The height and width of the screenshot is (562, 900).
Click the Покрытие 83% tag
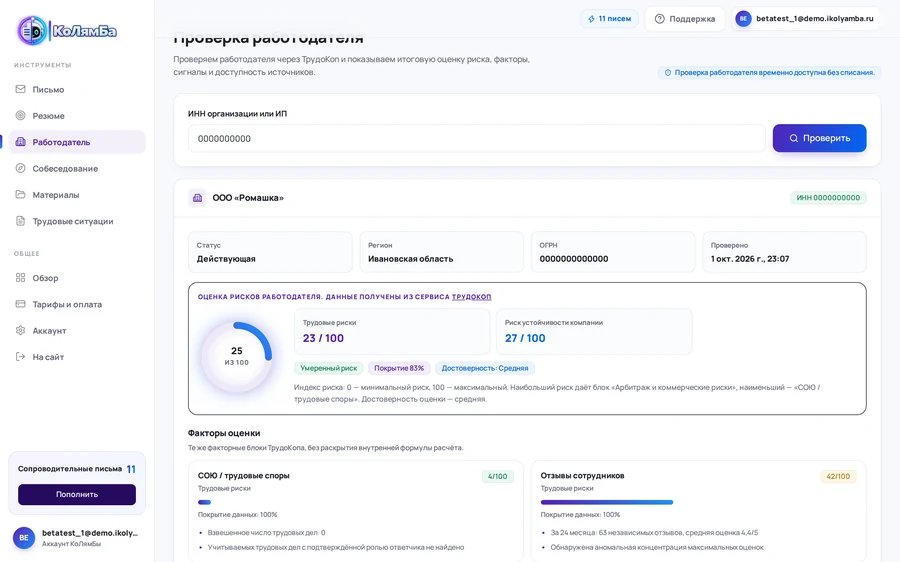(399, 368)
